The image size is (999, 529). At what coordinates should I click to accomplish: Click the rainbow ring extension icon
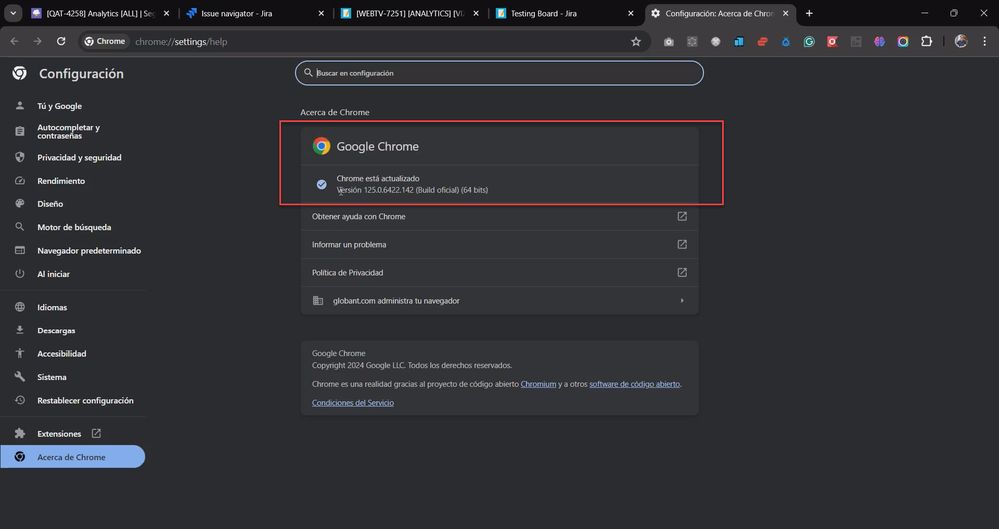point(903,41)
